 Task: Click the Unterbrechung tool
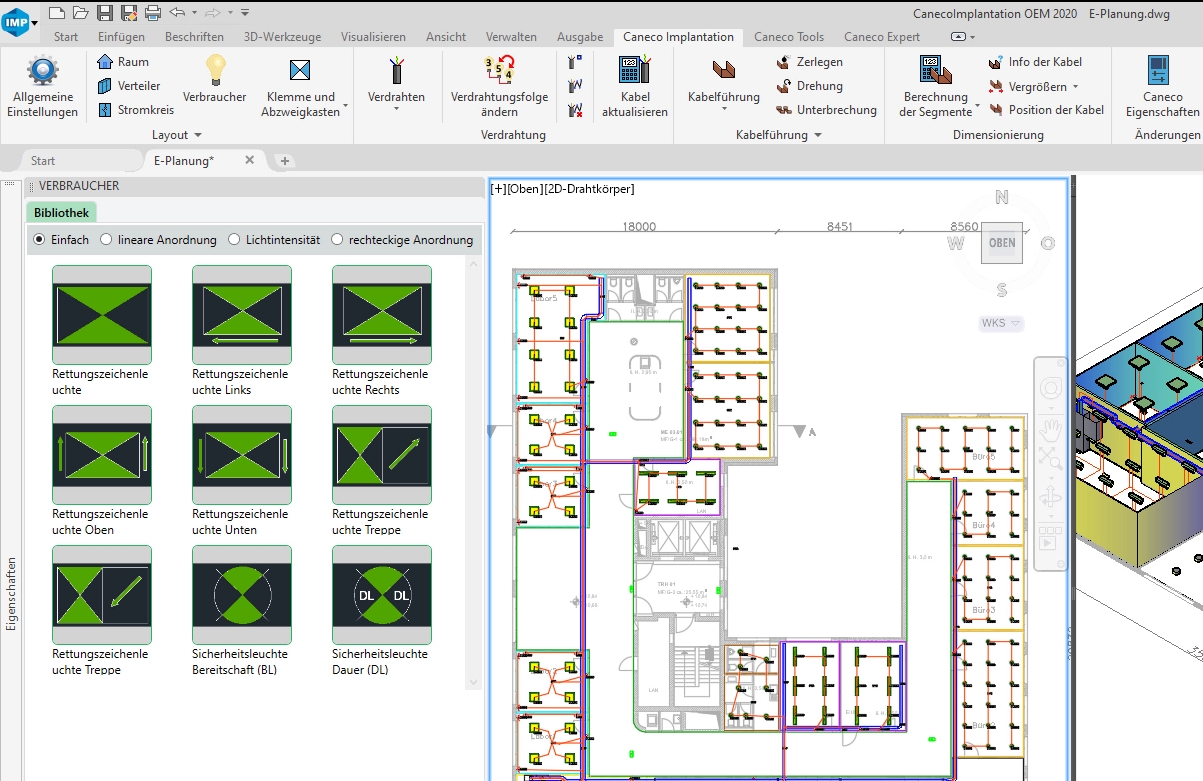click(826, 110)
